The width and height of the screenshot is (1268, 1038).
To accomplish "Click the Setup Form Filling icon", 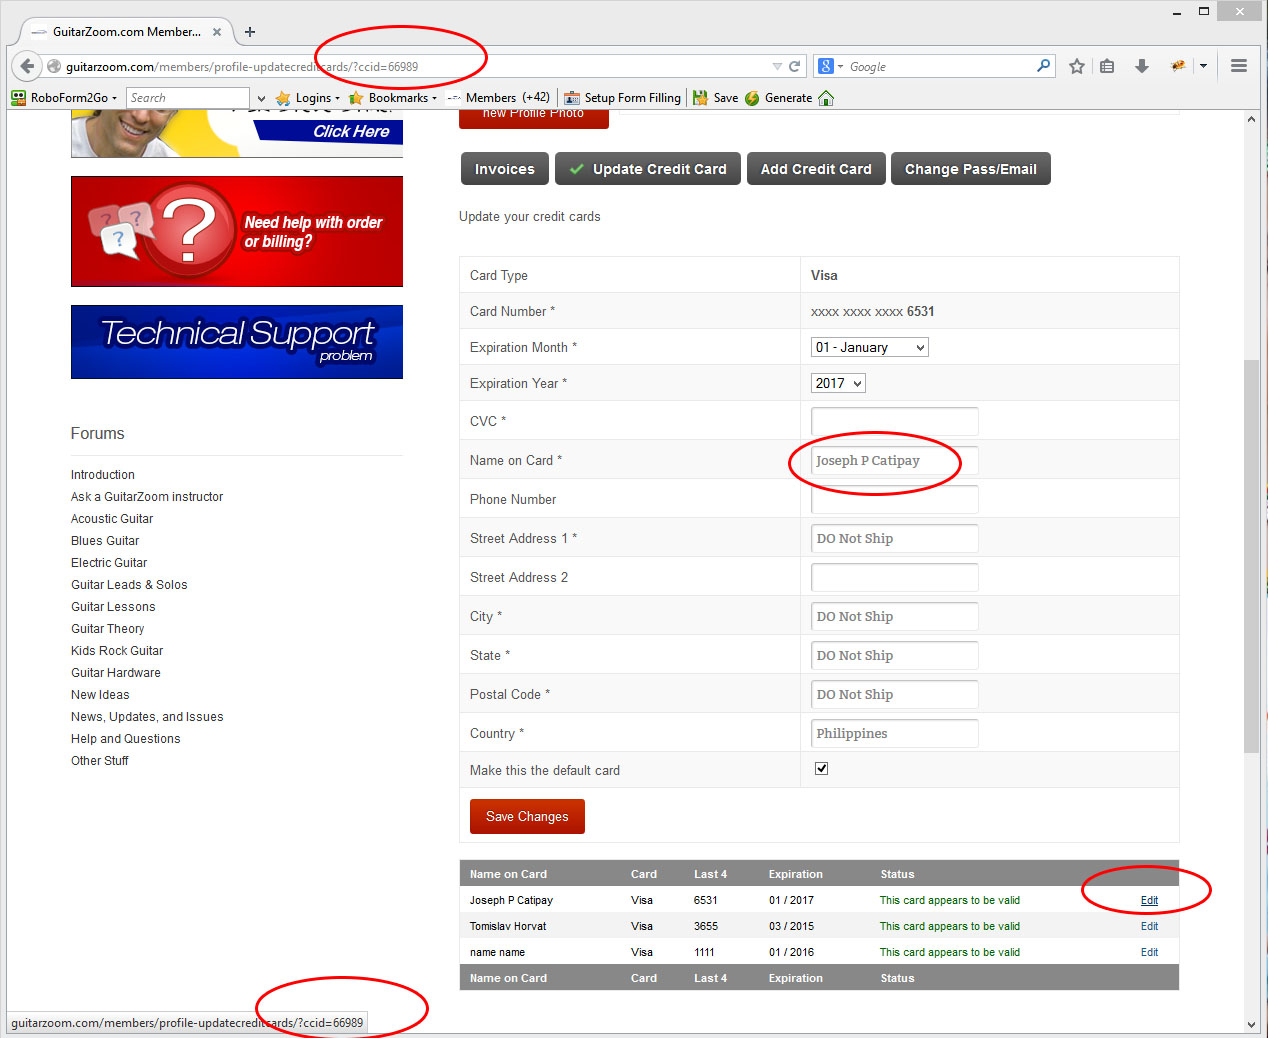I will [x=572, y=98].
